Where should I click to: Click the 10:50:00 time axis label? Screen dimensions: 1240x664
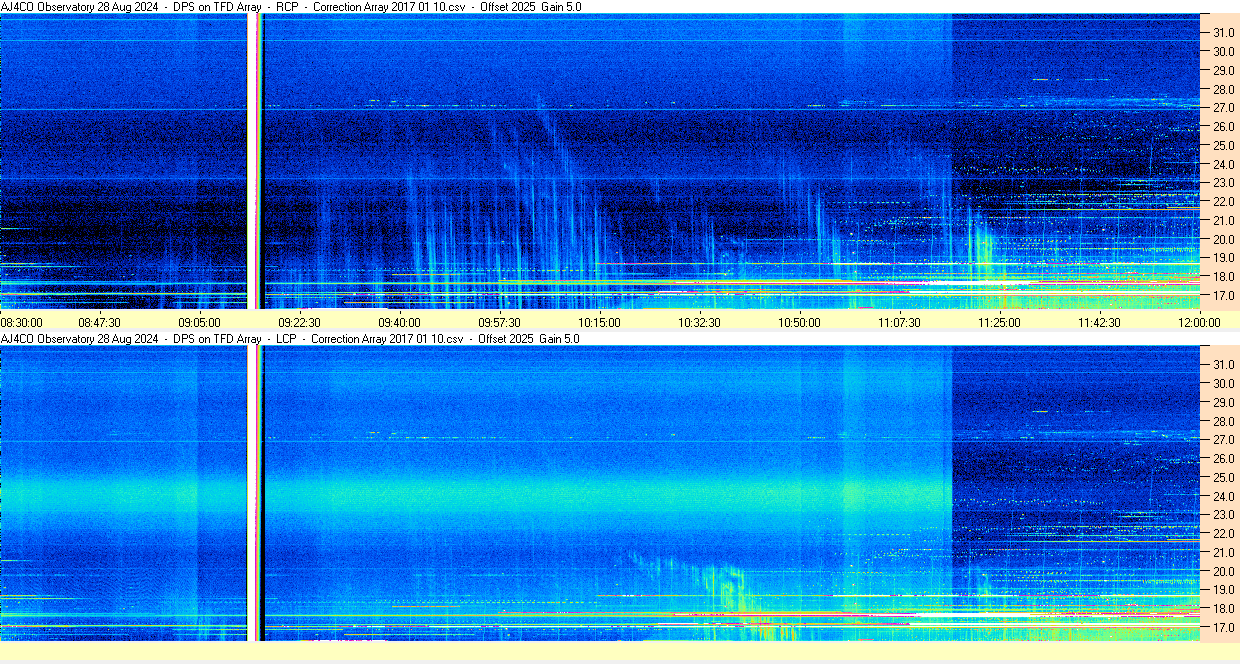point(800,323)
